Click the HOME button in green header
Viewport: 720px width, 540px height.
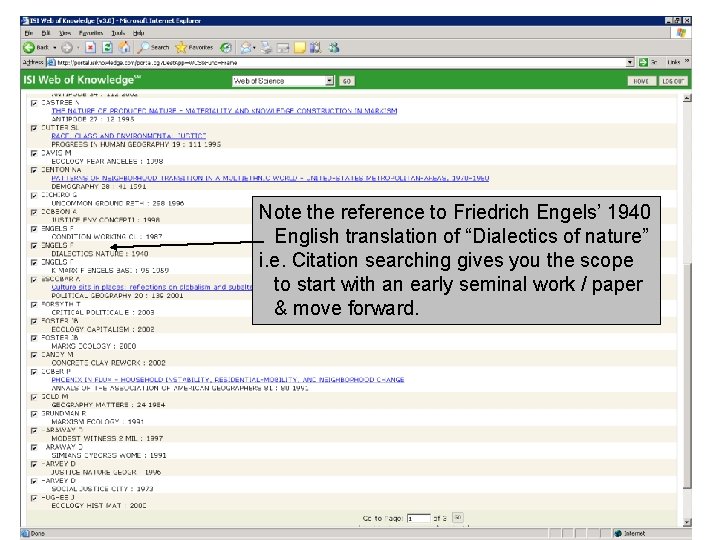(641, 81)
